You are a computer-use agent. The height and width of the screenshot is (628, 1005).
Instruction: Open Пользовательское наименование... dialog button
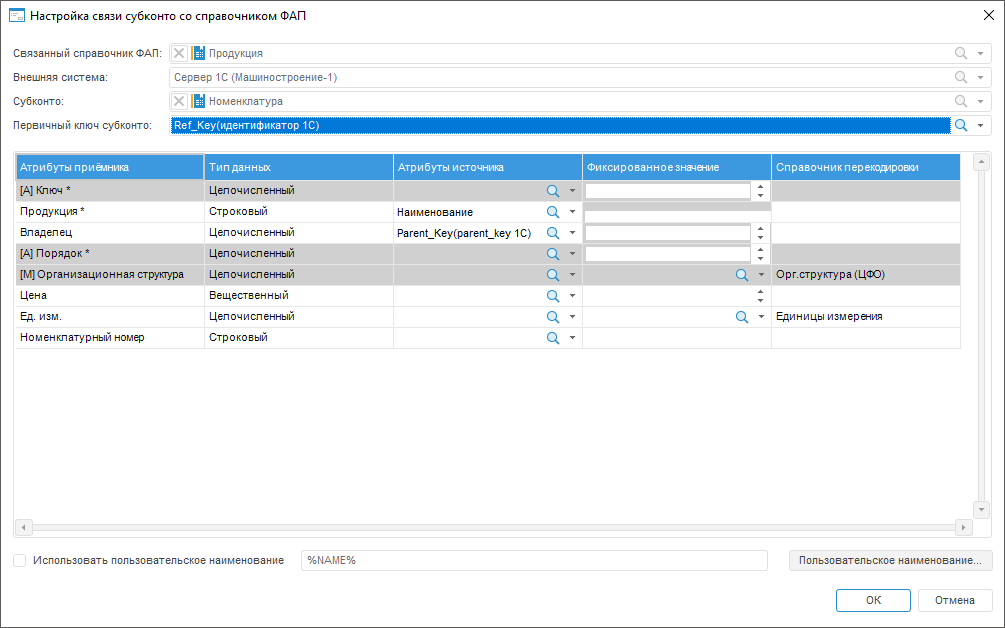click(x=890, y=560)
